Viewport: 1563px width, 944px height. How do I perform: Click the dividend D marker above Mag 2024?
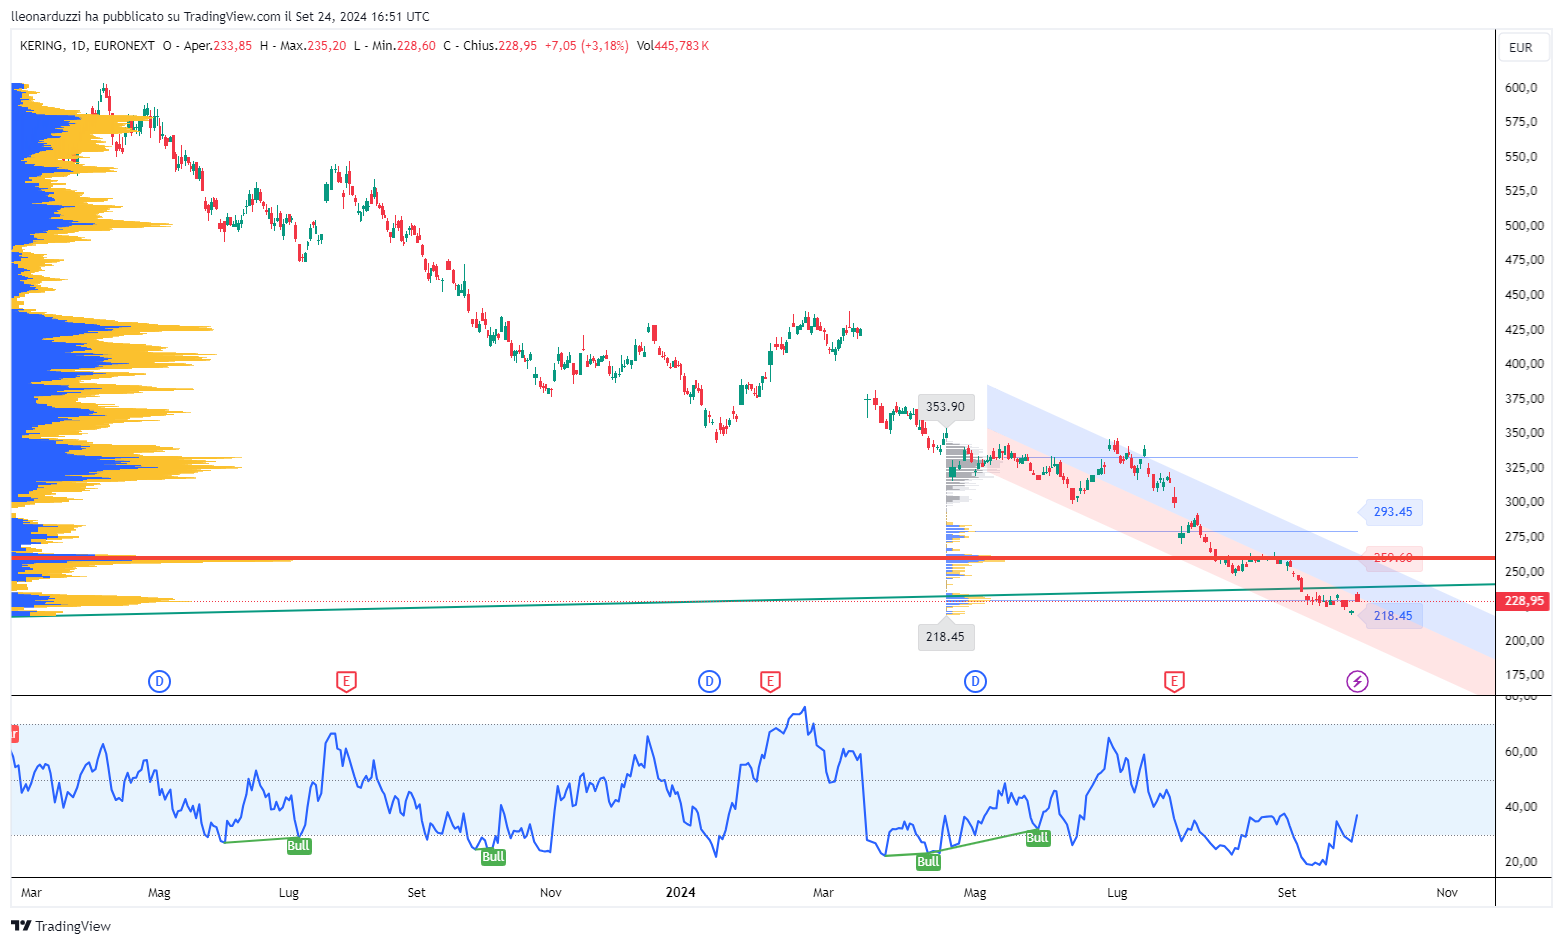pyautogui.click(x=975, y=682)
